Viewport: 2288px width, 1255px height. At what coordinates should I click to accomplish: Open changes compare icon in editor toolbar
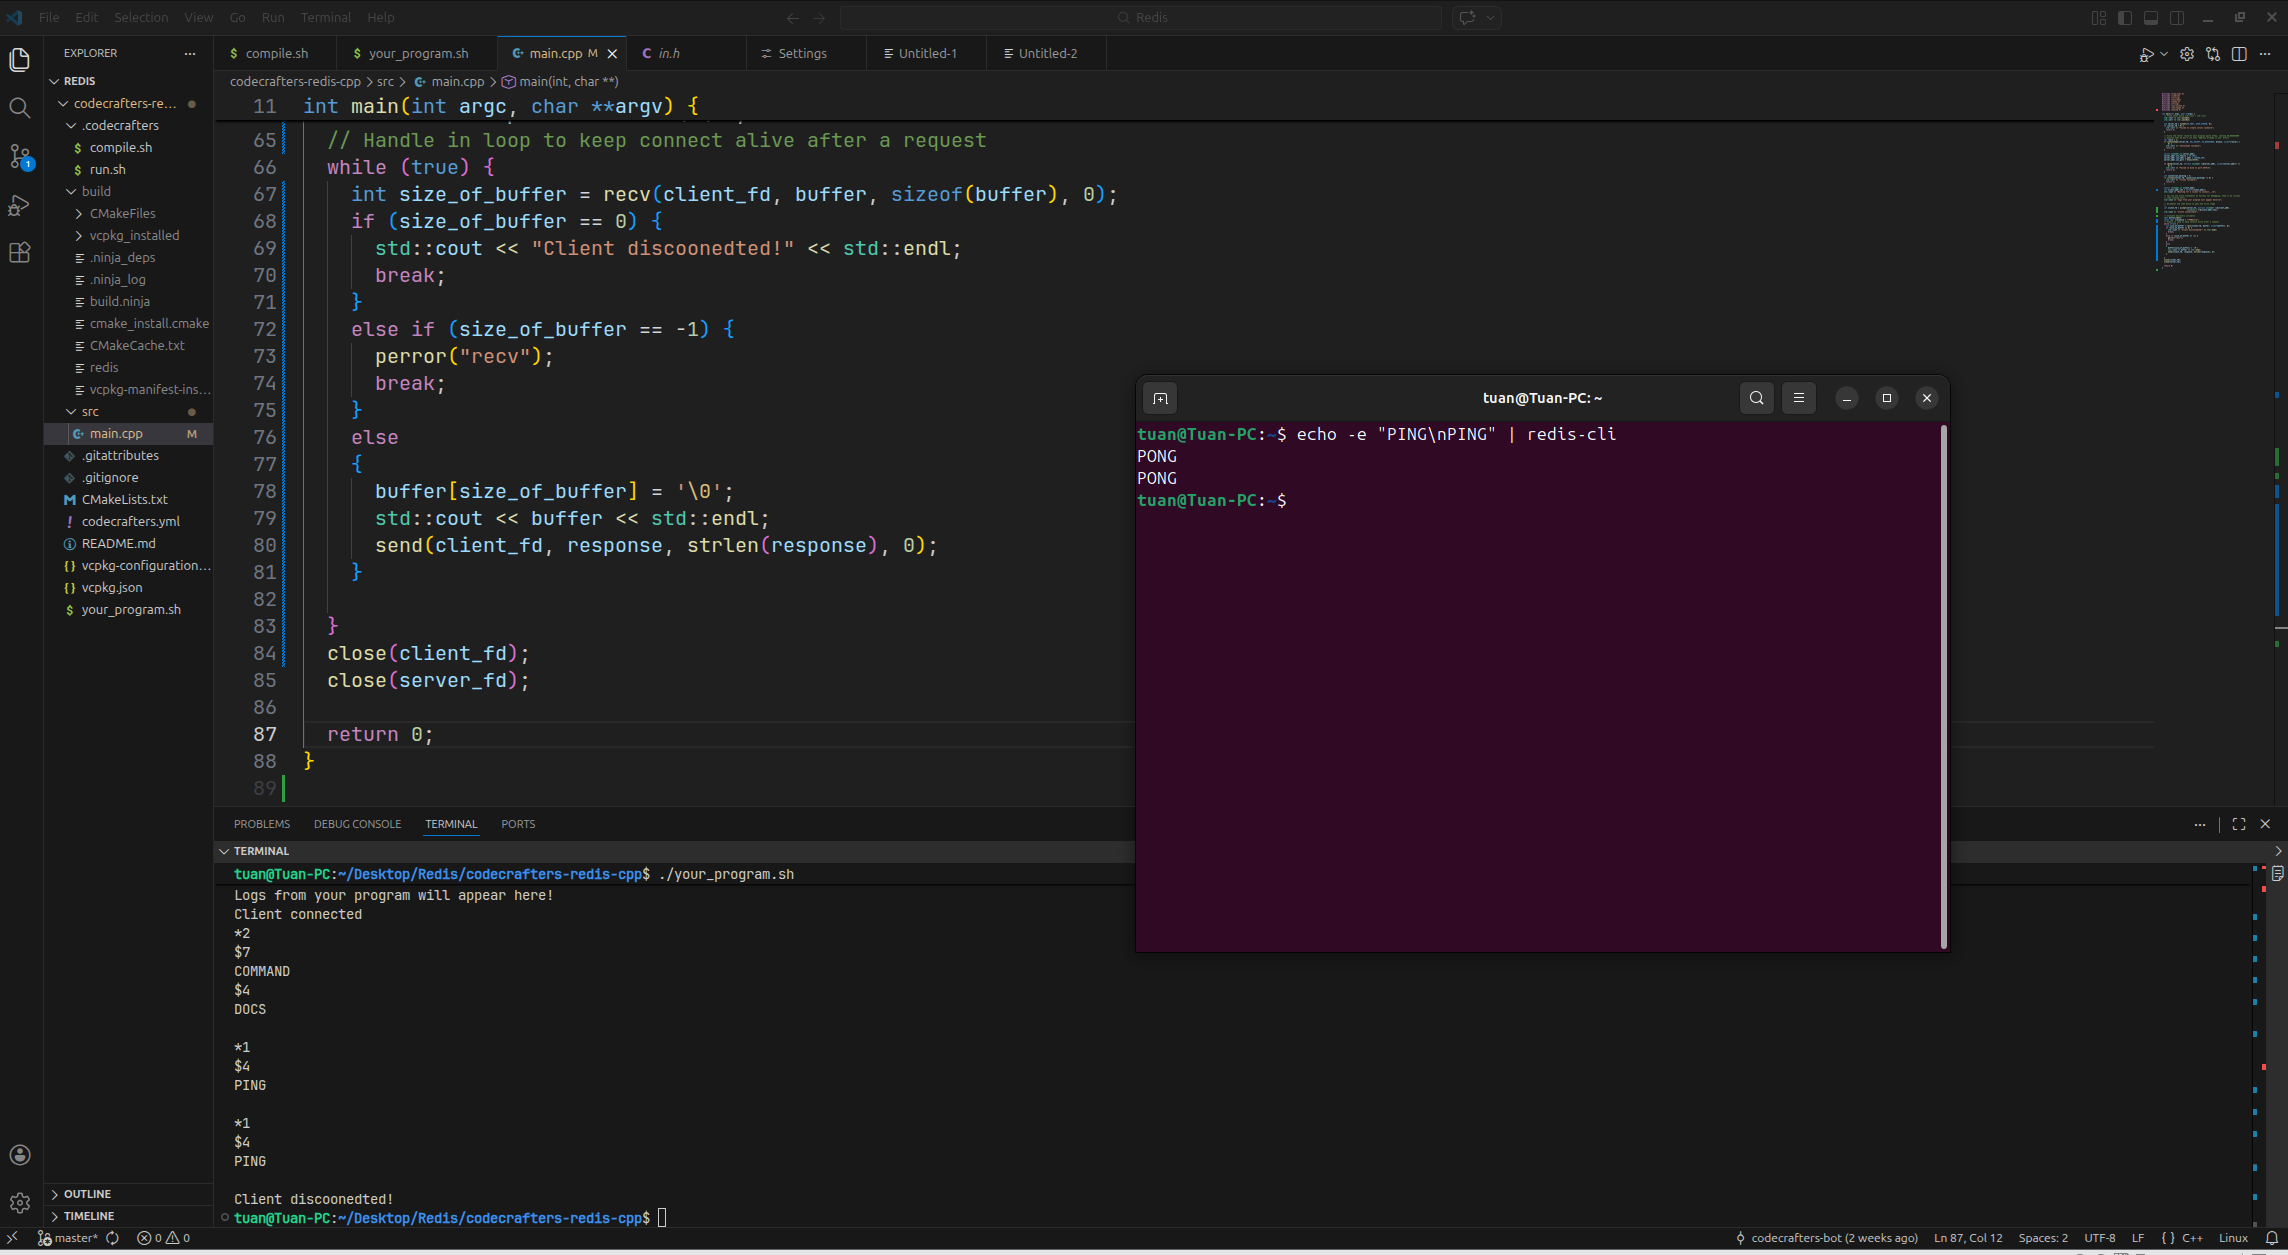click(2213, 54)
